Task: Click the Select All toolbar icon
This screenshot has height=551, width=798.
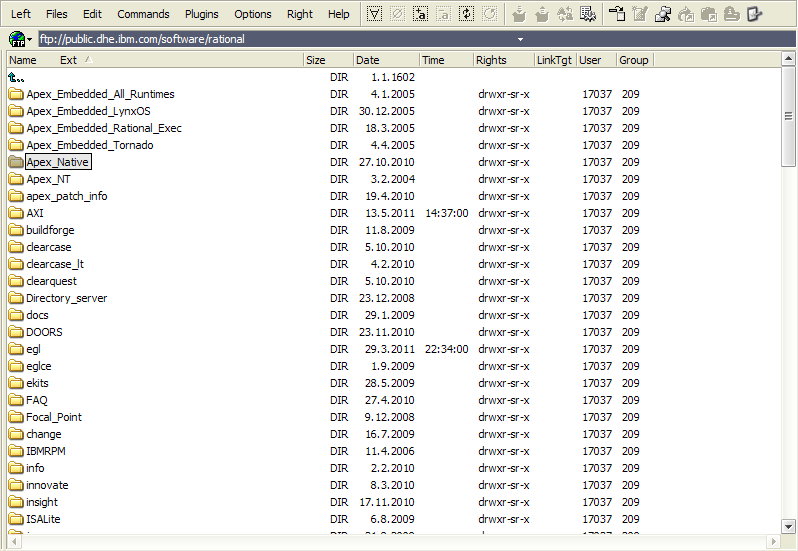Action: [375, 14]
